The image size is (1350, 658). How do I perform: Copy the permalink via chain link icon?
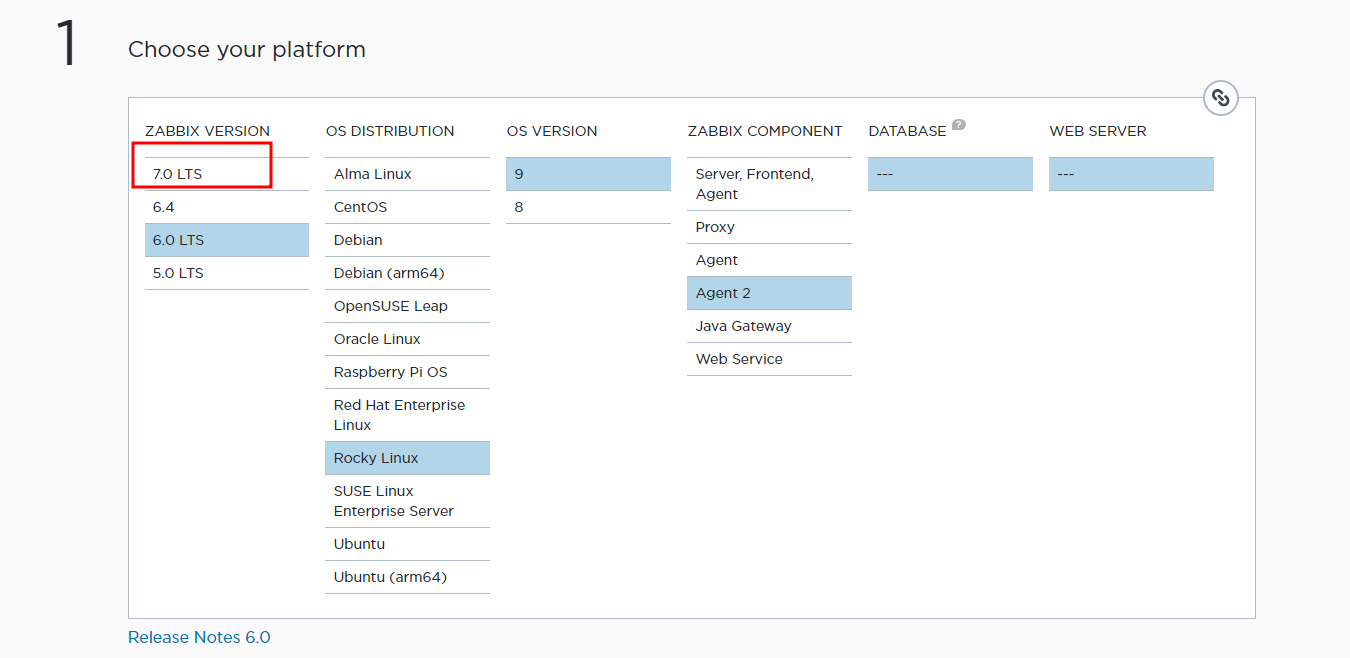1220,98
